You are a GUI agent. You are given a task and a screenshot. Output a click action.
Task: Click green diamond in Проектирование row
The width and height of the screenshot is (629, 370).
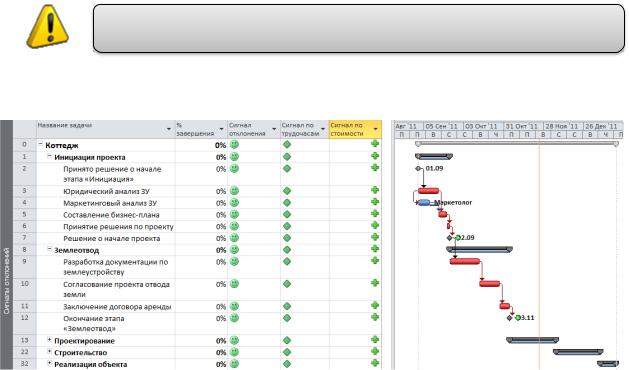(287, 340)
